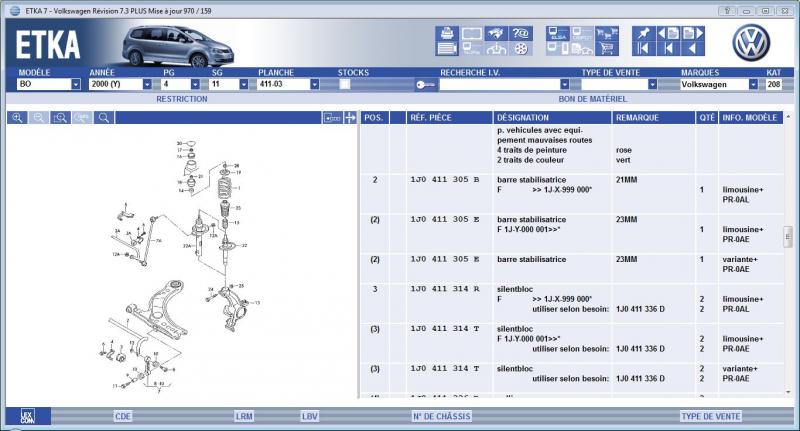Click the KAT field showing 208
The height and width of the screenshot is (431, 800).
(x=773, y=85)
